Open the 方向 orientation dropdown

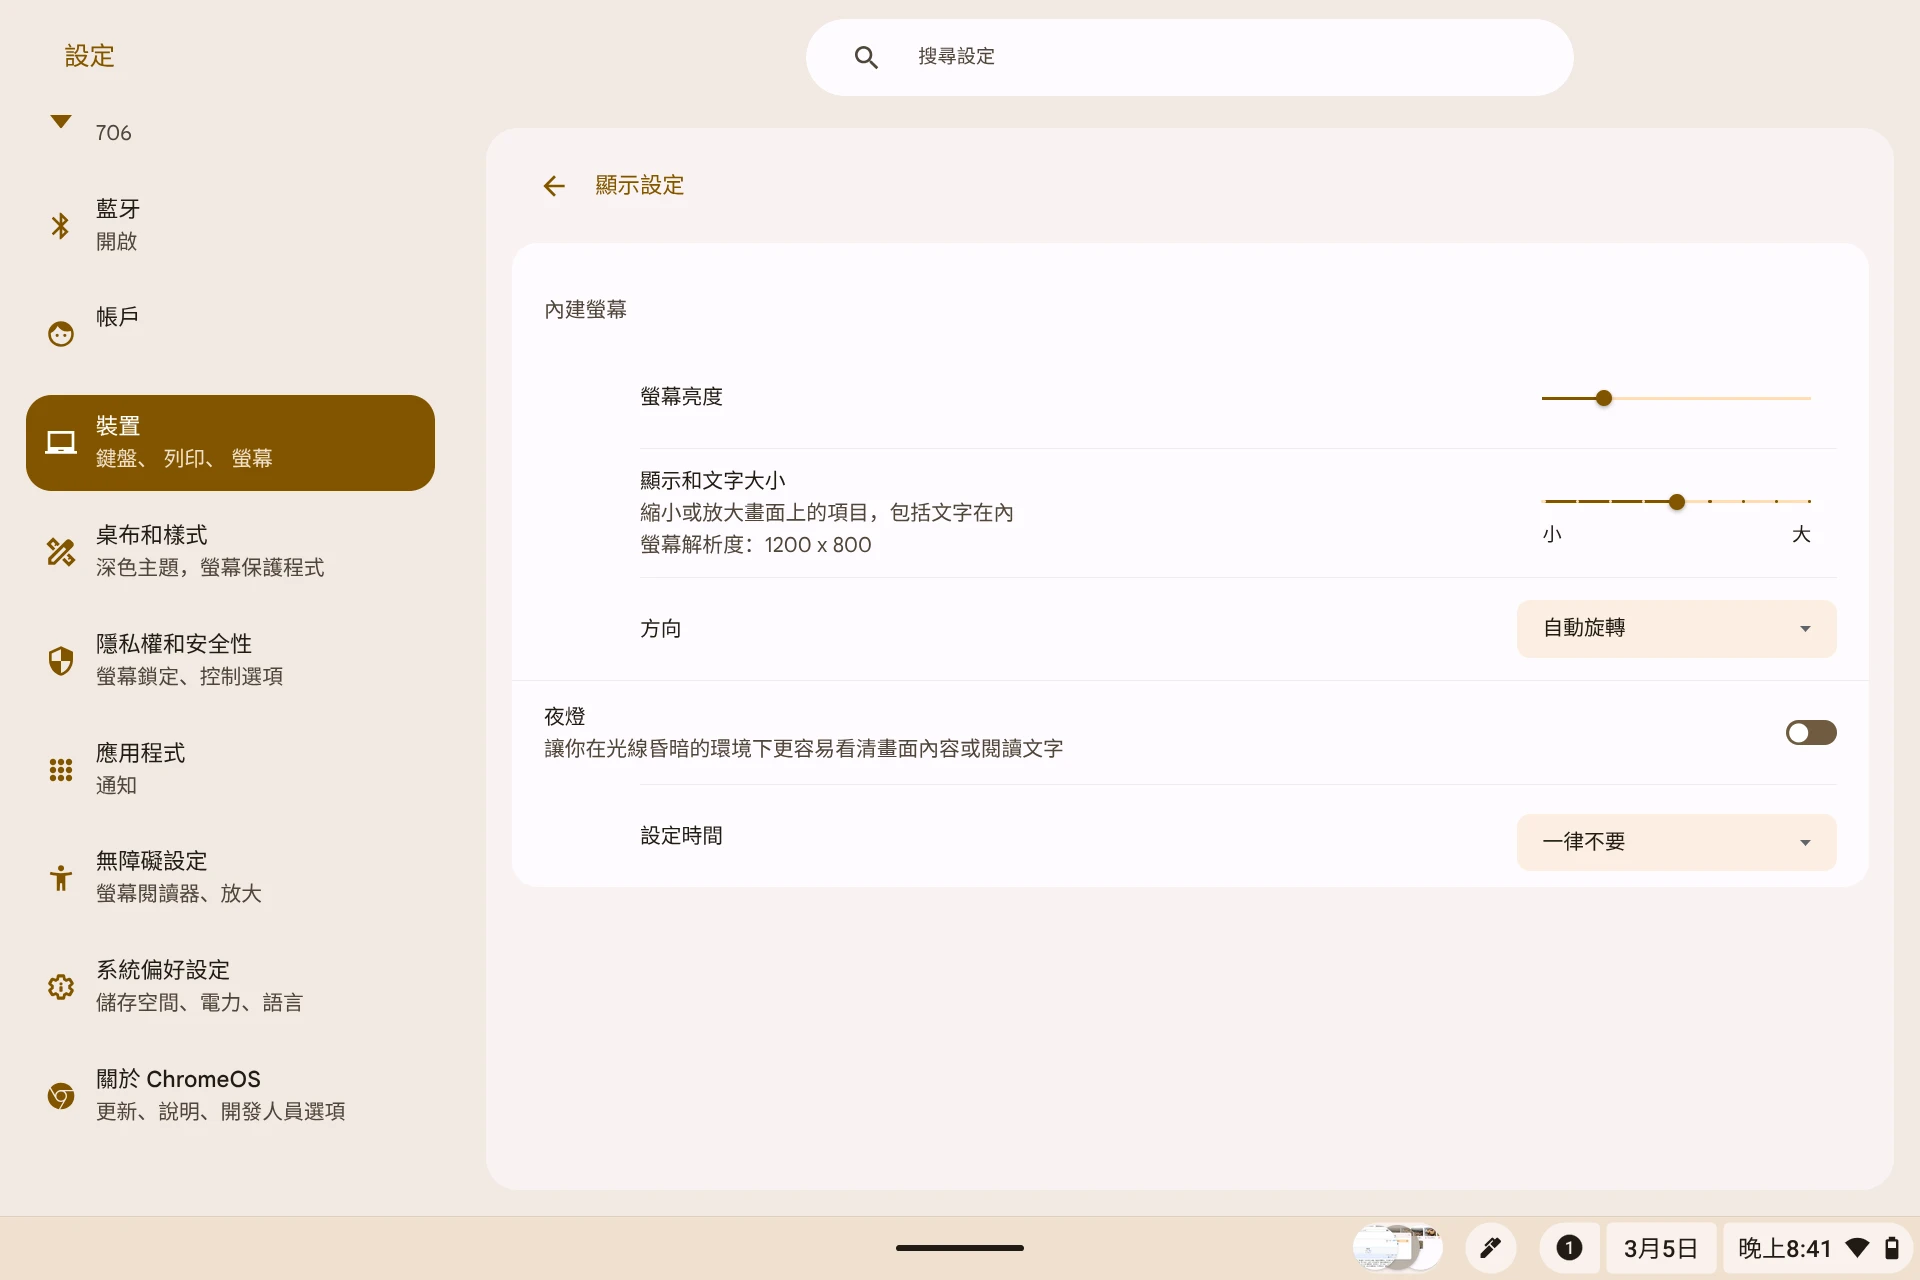pos(1676,629)
